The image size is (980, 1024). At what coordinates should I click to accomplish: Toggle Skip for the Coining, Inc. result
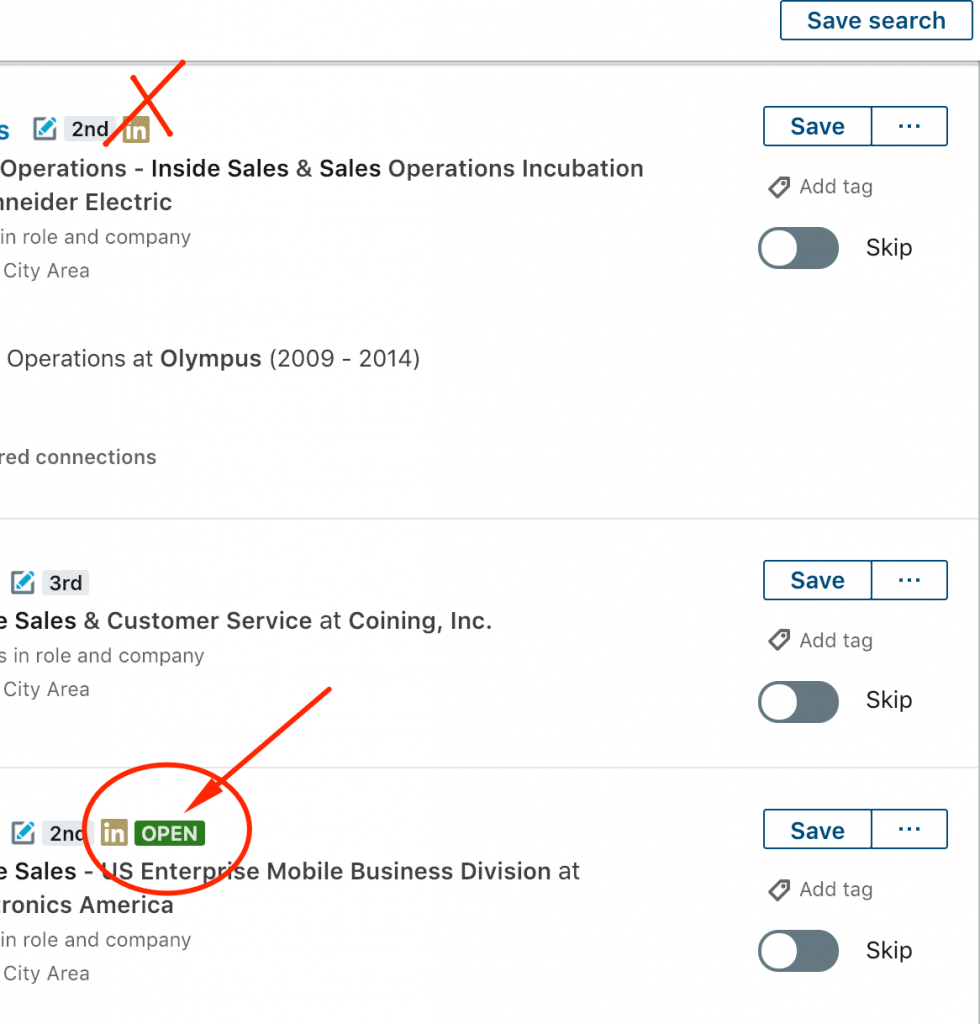798,701
